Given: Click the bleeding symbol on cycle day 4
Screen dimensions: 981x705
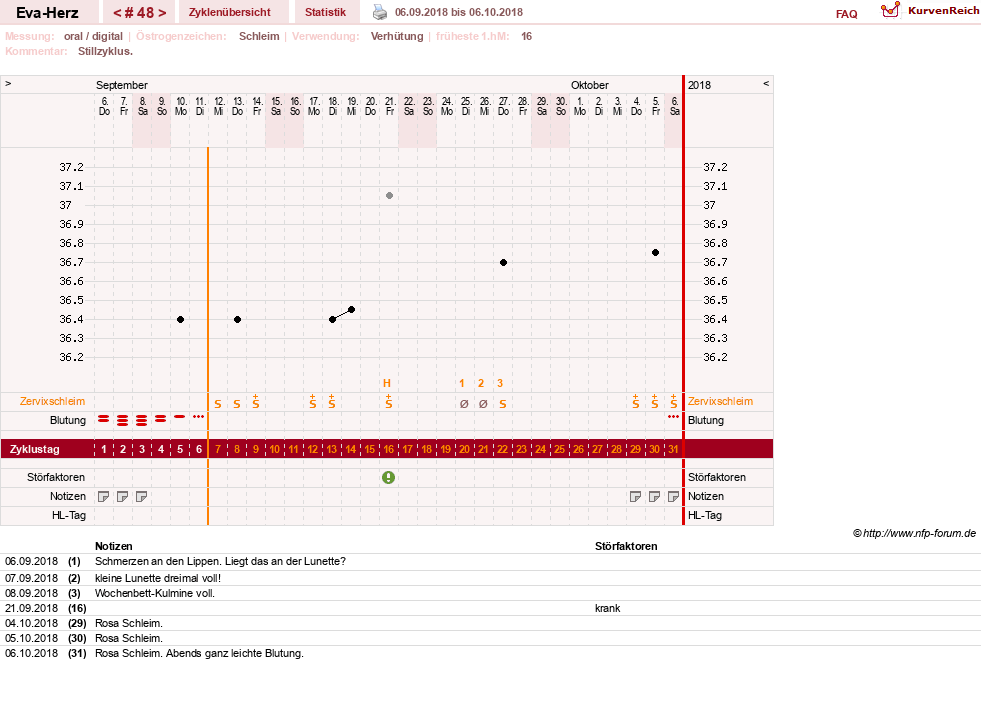Looking at the screenshot, I should [161, 418].
